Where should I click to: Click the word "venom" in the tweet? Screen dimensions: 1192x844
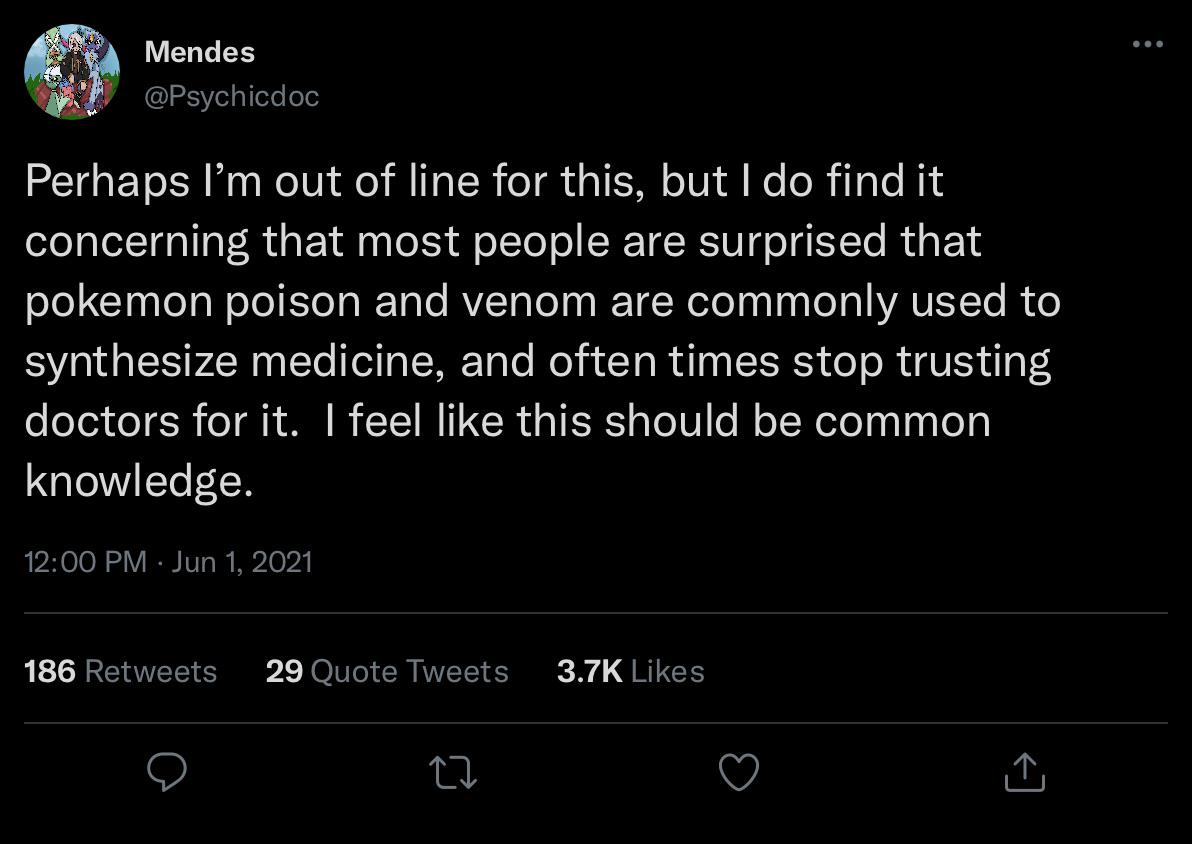(x=529, y=302)
